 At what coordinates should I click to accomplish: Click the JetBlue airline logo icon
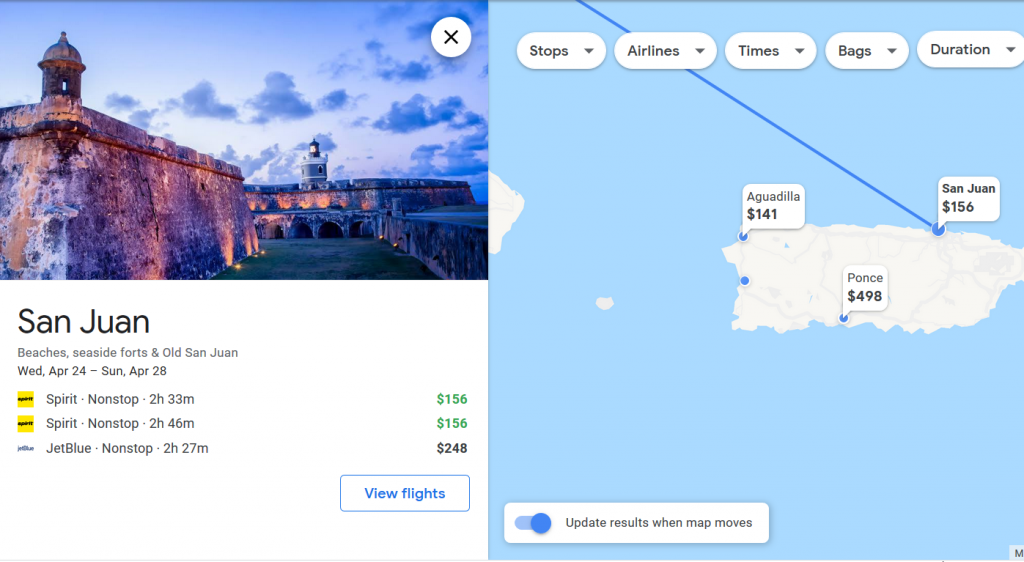[25, 448]
